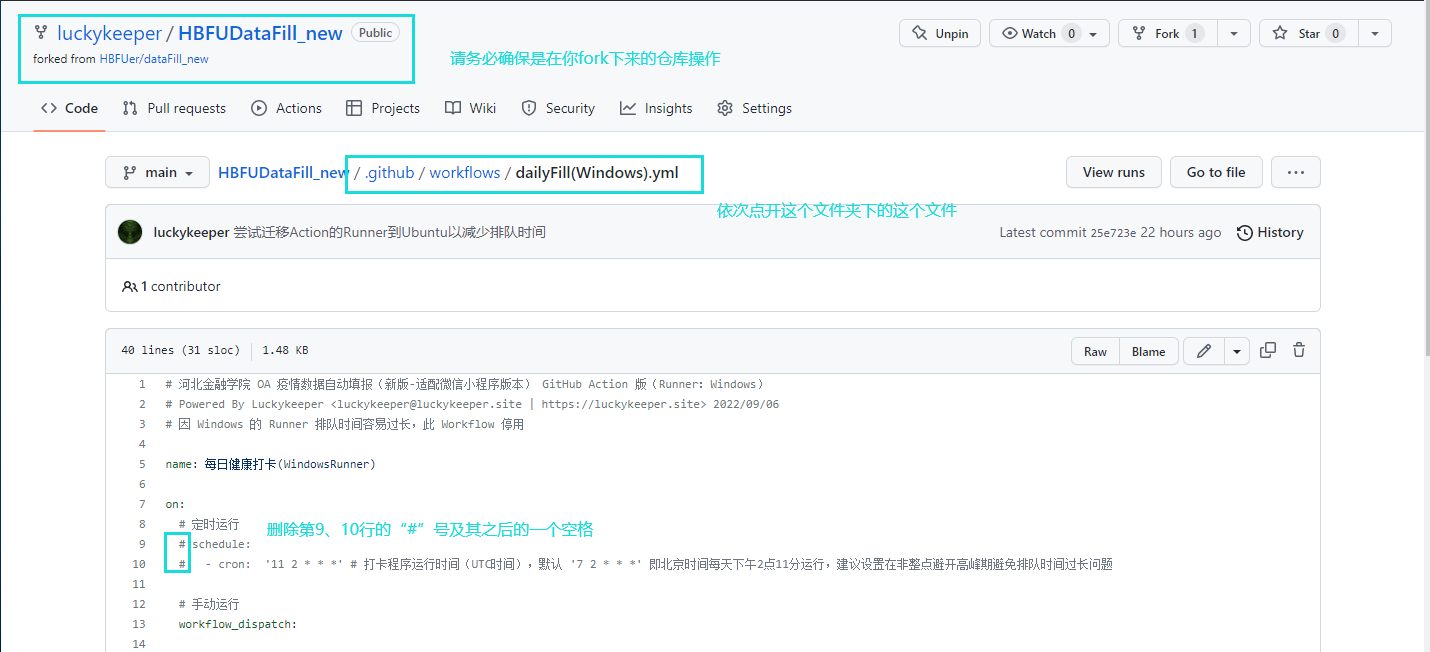
Task: Select line number 5 in code
Action: [x=141, y=464]
